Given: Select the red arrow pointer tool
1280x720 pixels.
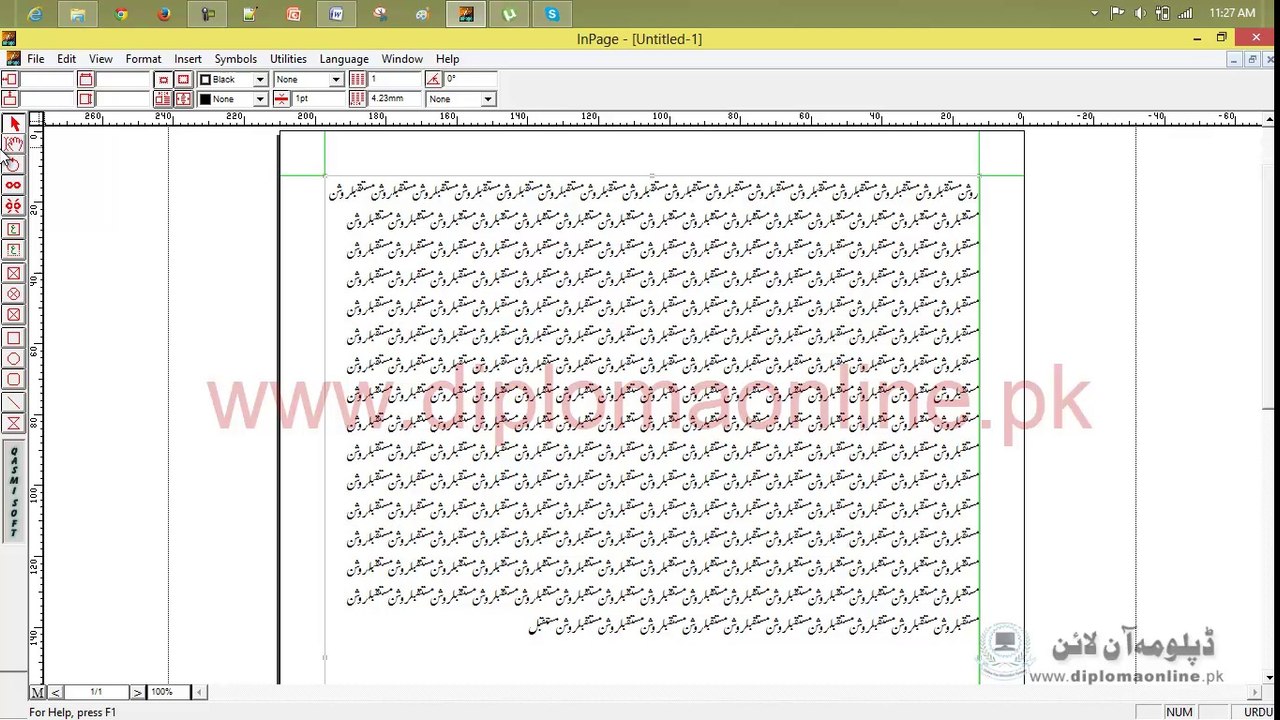Looking at the screenshot, I should tap(14, 124).
